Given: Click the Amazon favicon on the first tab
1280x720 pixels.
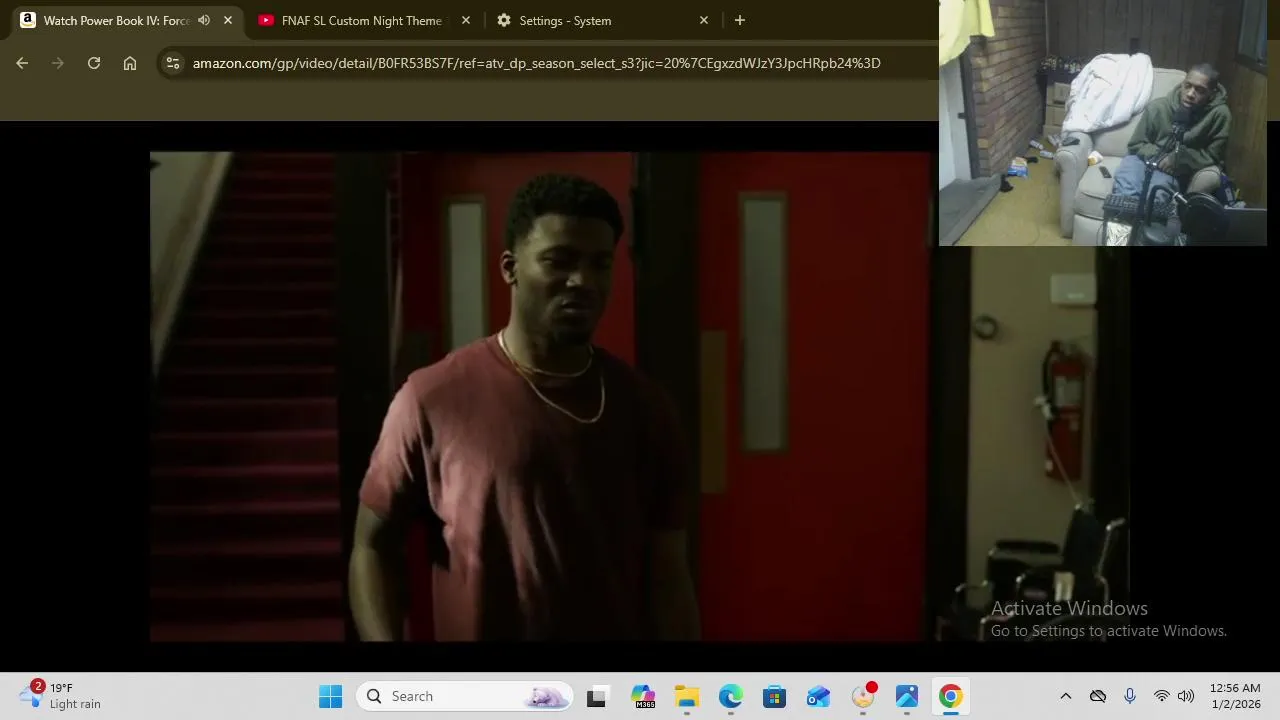Looking at the screenshot, I should pos(28,20).
